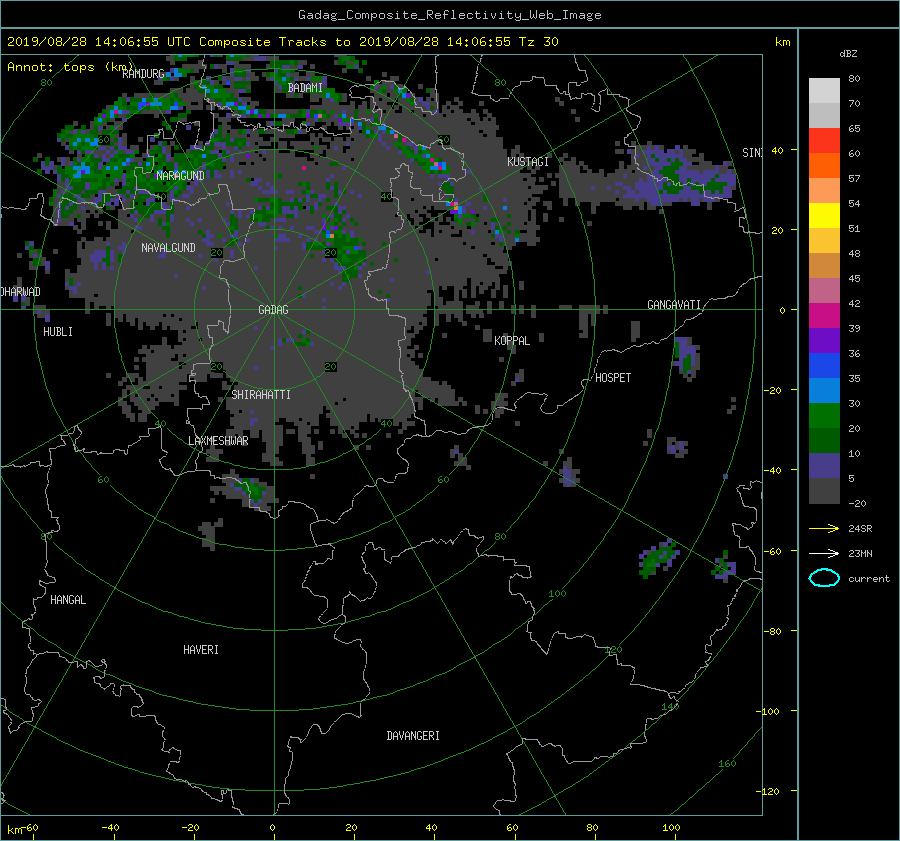900x841 pixels.
Task: Click the 40 km right axis tick label
Action: 777,150
